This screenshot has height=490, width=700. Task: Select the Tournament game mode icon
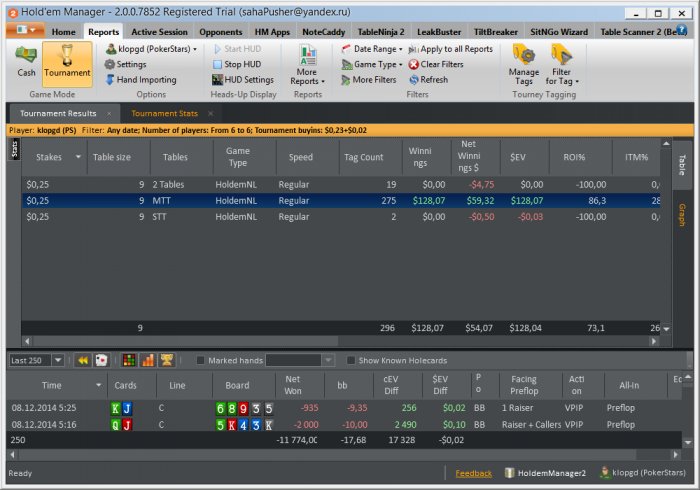pos(67,60)
